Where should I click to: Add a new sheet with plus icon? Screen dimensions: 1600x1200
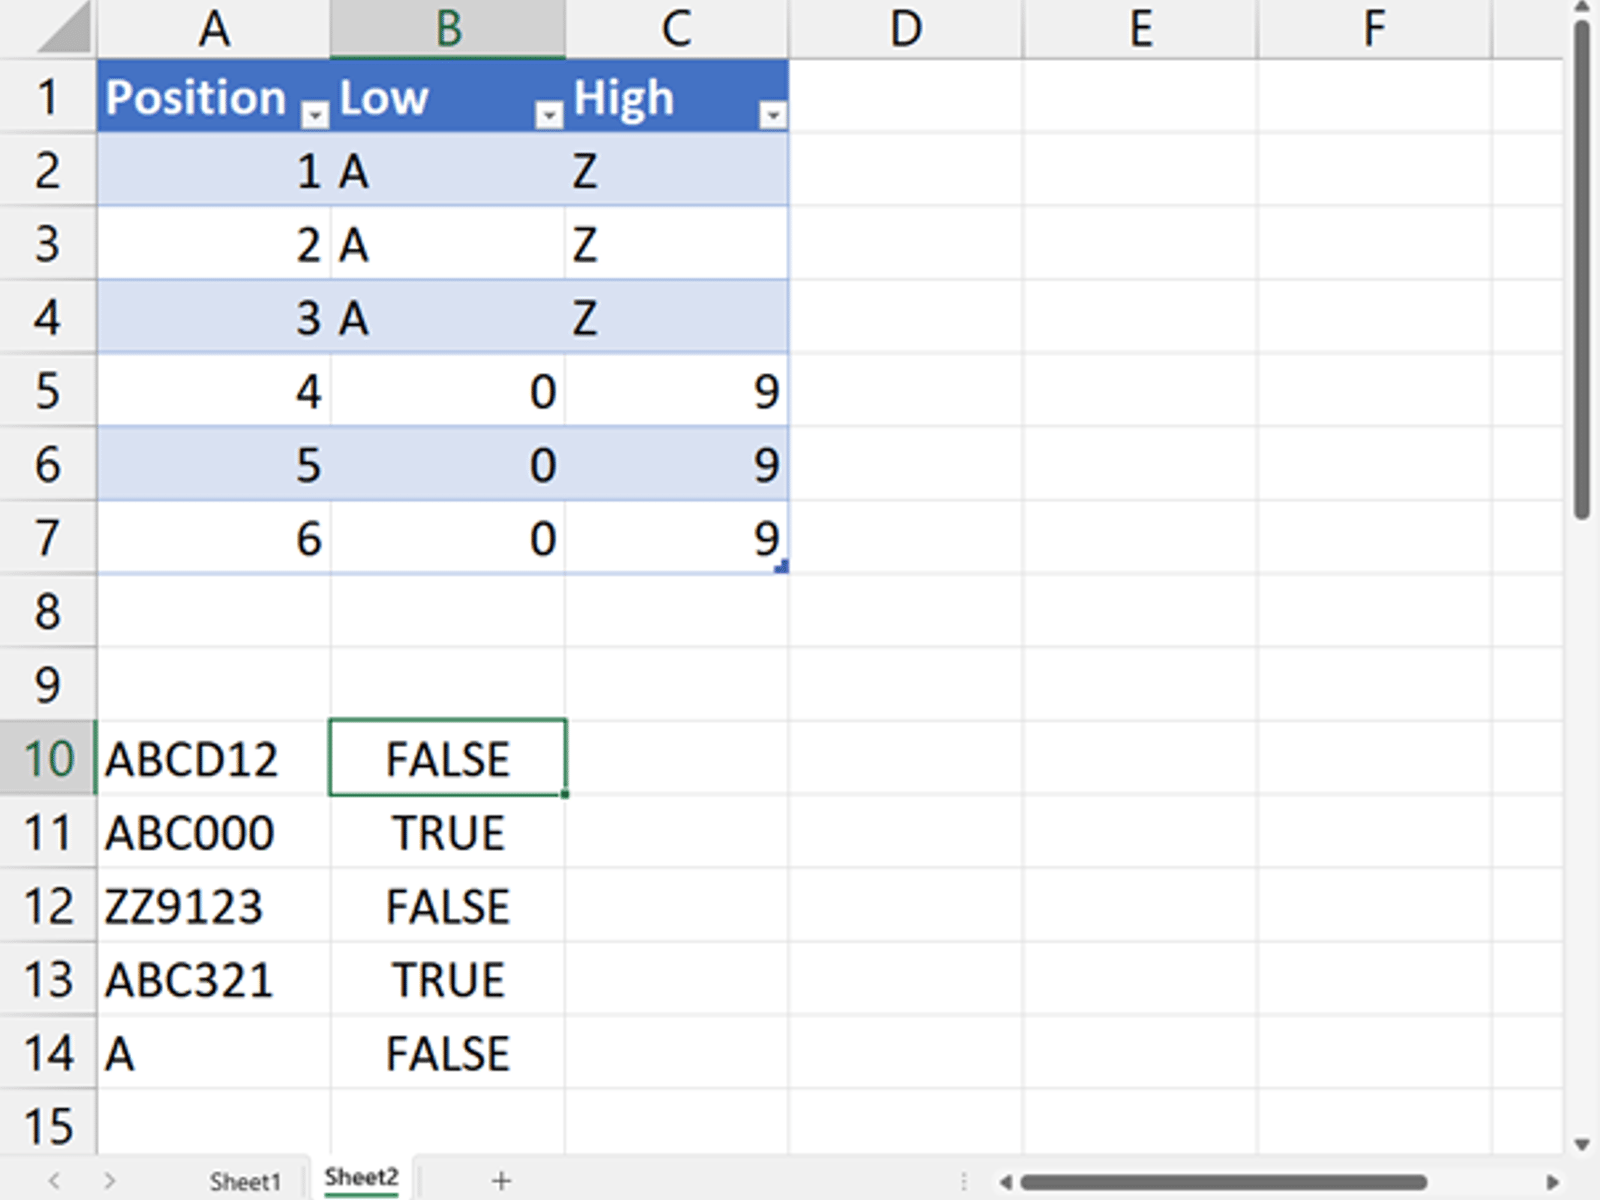(501, 1181)
